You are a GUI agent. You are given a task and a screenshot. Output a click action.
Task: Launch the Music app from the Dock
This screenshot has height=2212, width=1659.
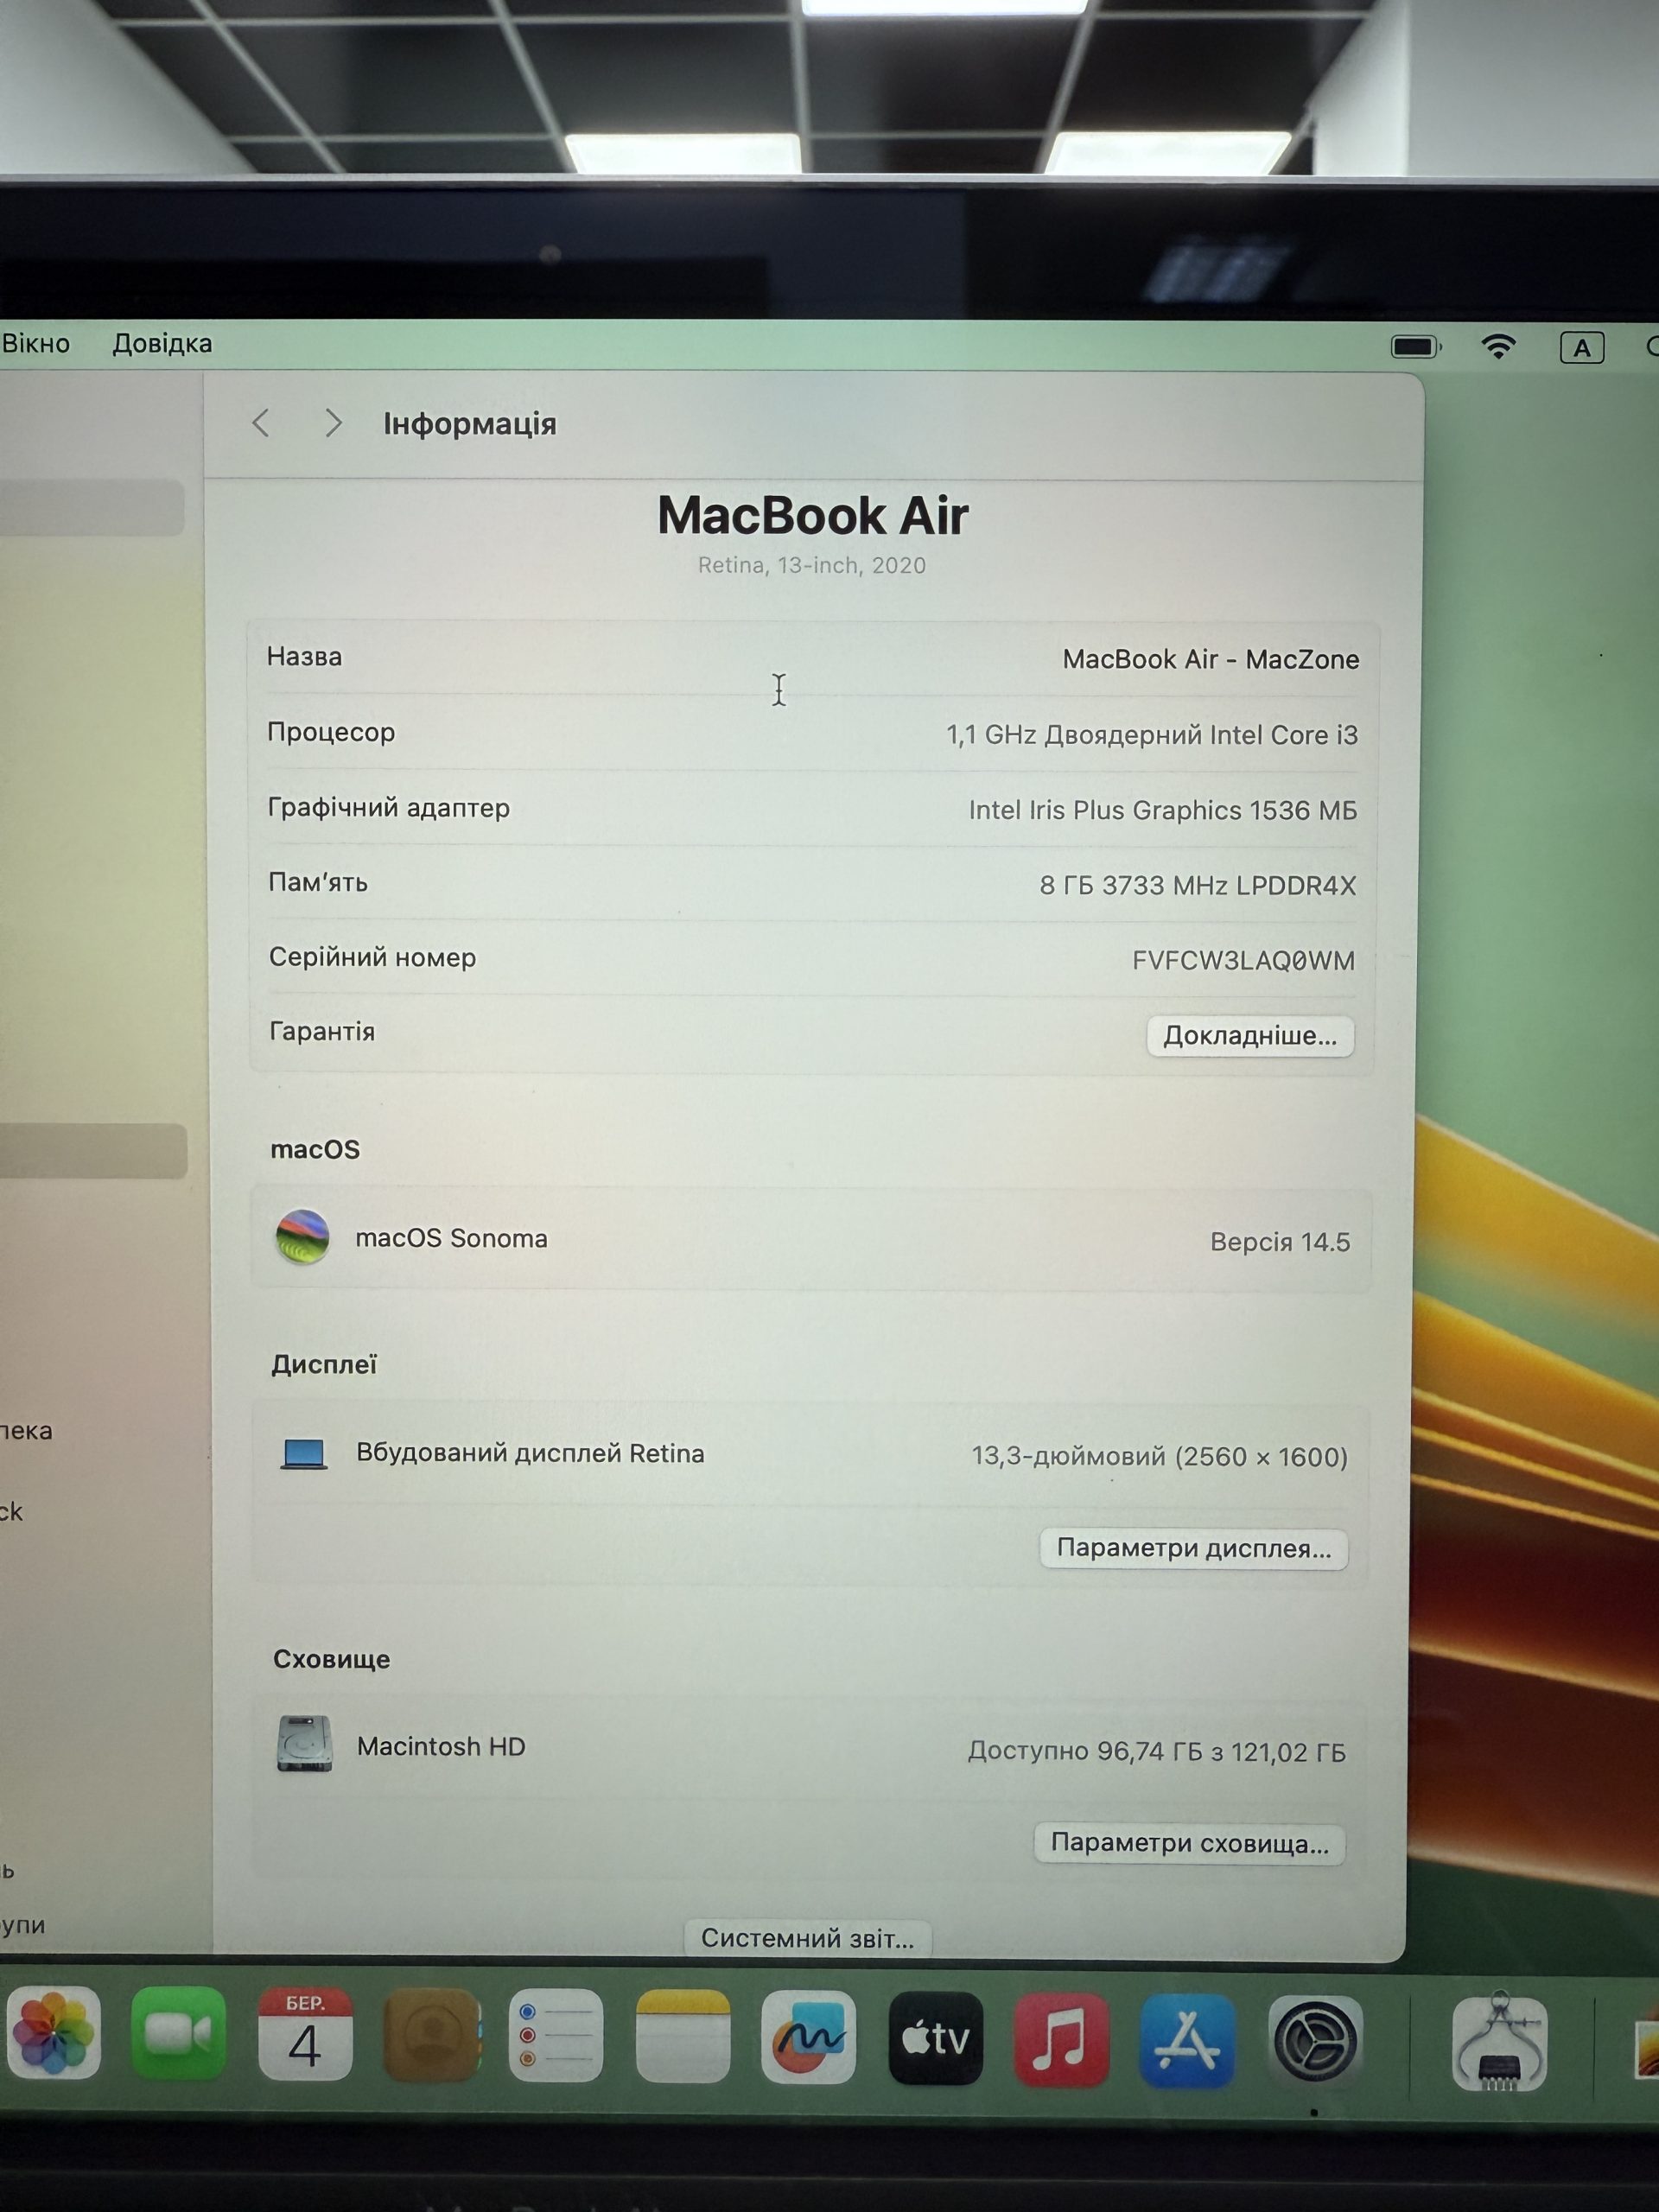(x=1061, y=2040)
